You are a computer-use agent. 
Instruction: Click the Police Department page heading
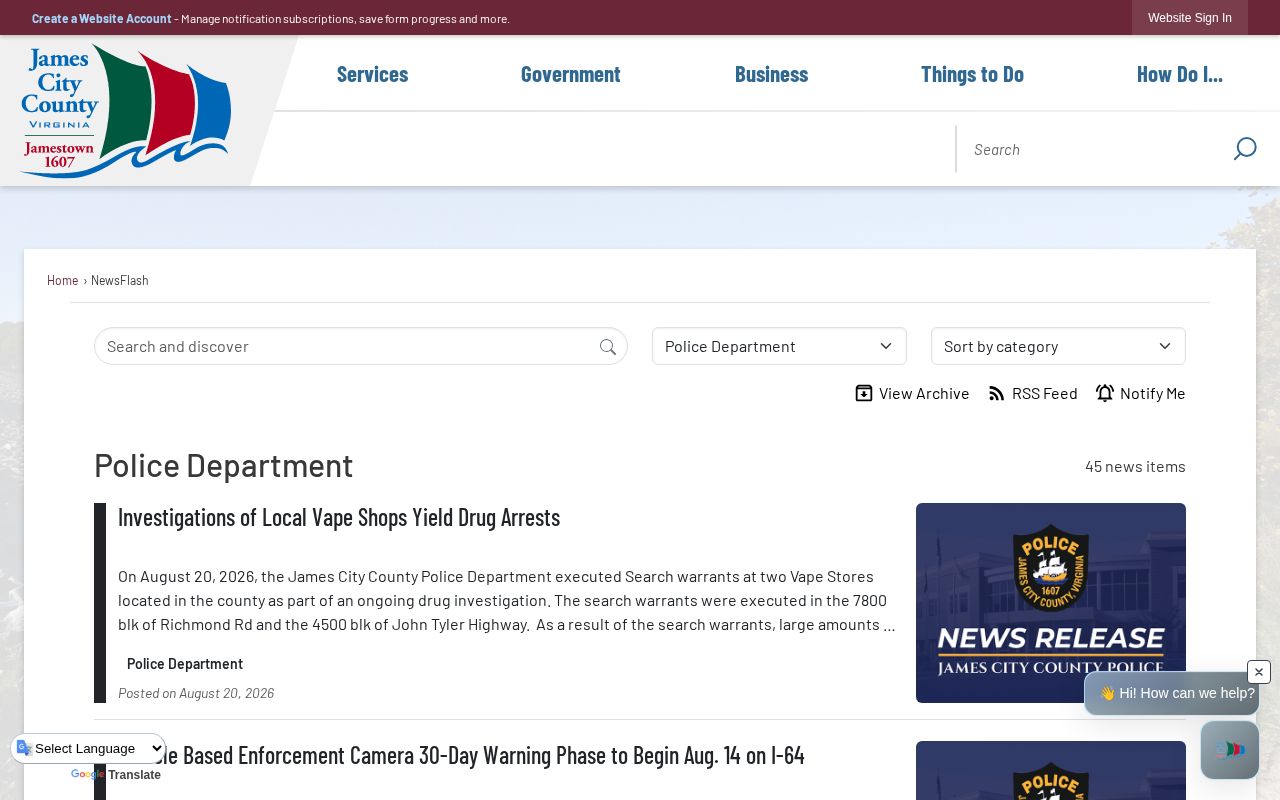[x=224, y=466]
